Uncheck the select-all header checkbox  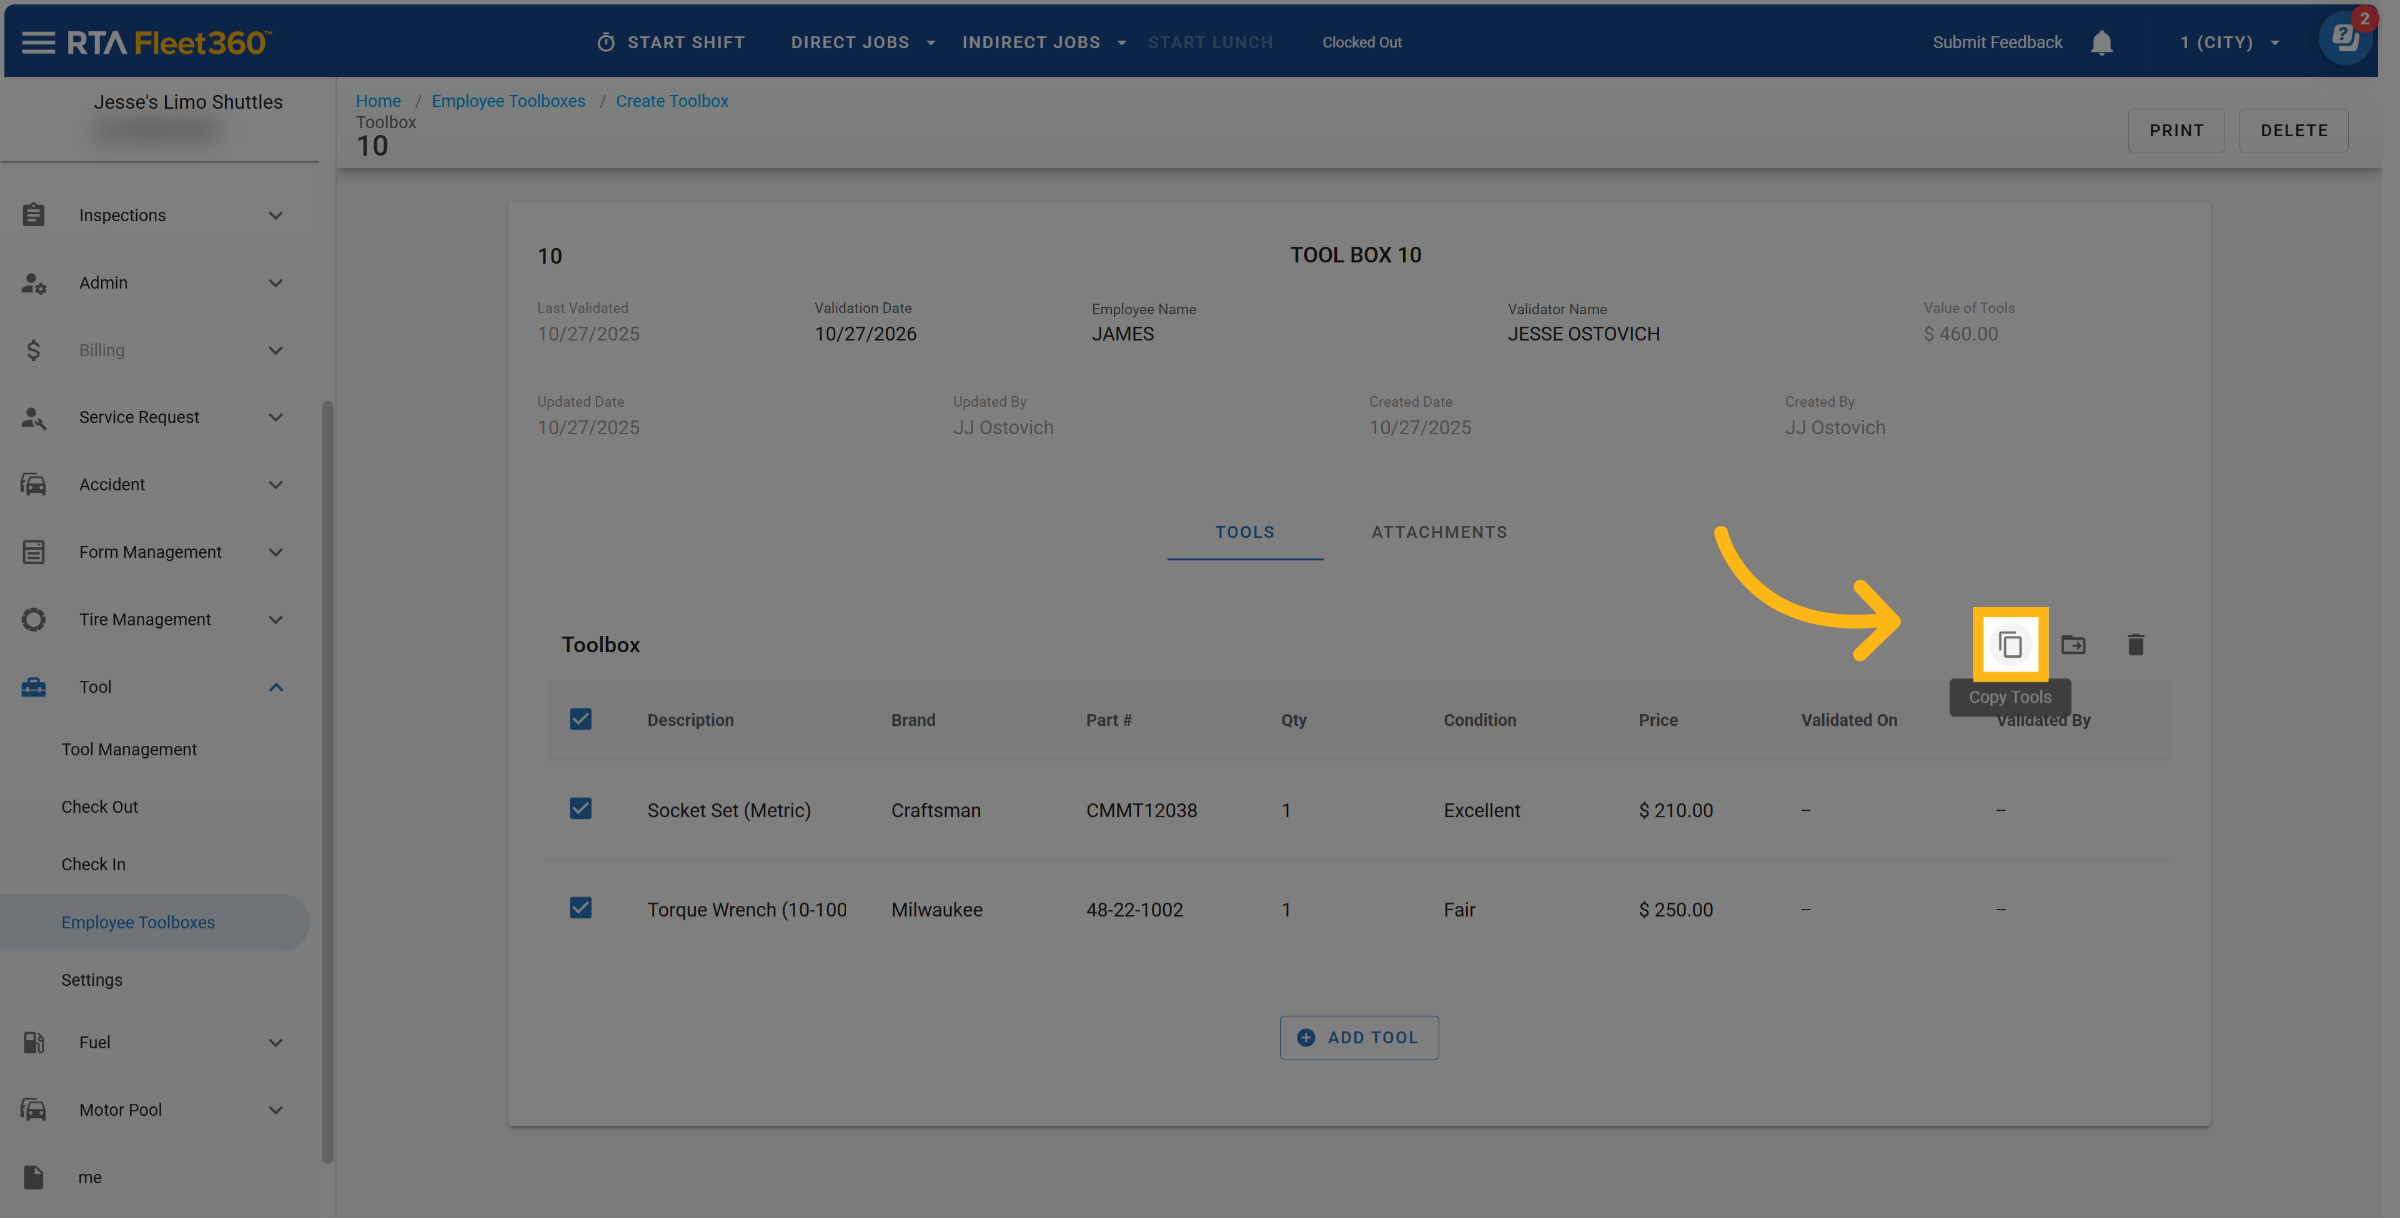click(x=580, y=719)
